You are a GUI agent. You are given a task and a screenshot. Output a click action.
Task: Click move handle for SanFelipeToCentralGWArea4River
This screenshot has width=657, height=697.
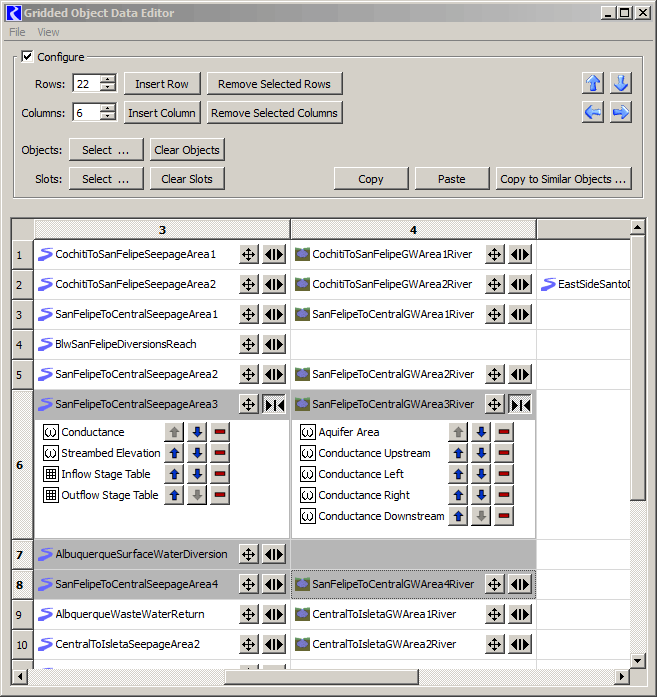(494, 584)
